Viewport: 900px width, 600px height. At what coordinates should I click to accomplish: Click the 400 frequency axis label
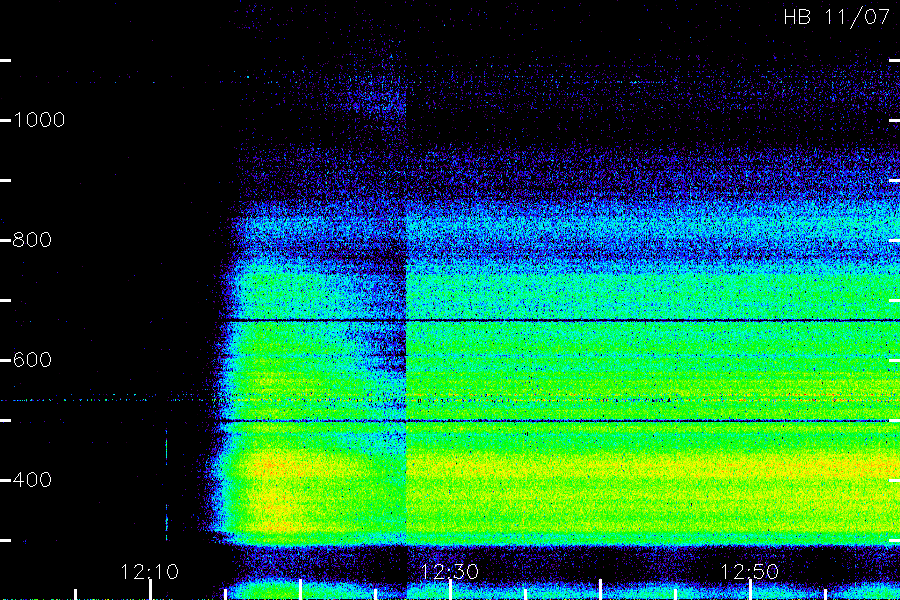[x=32, y=480]
